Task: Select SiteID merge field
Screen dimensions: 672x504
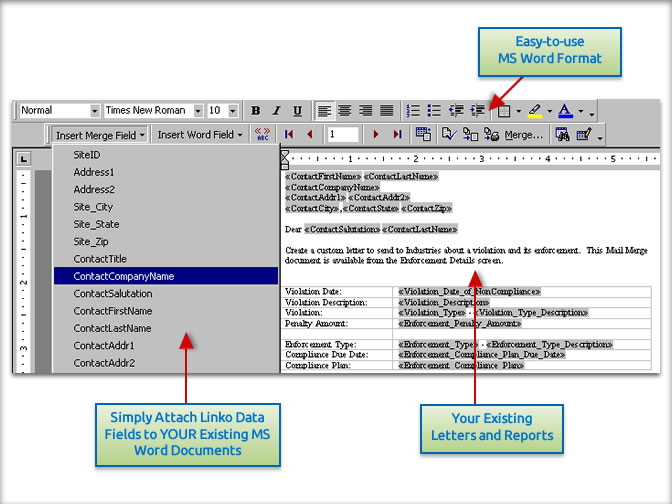Action: click(x=166, y=155)
